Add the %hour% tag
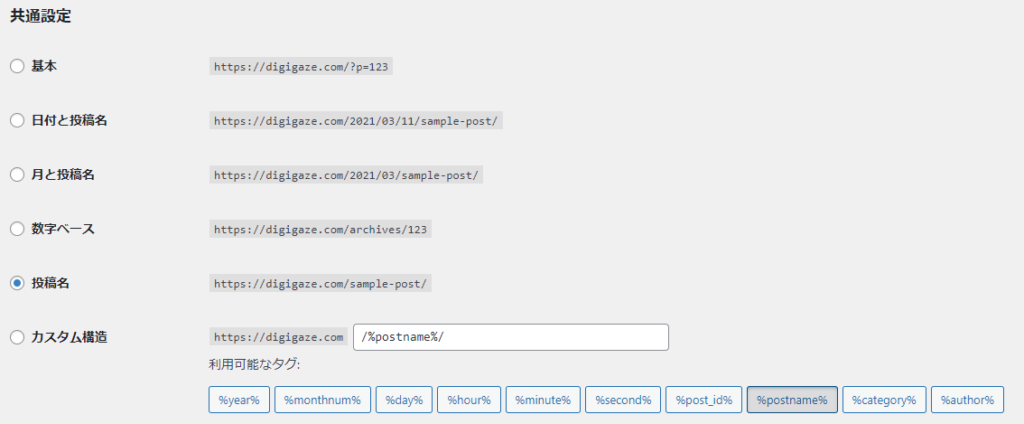The image size is (1024, 424). (x=469, y=400)
